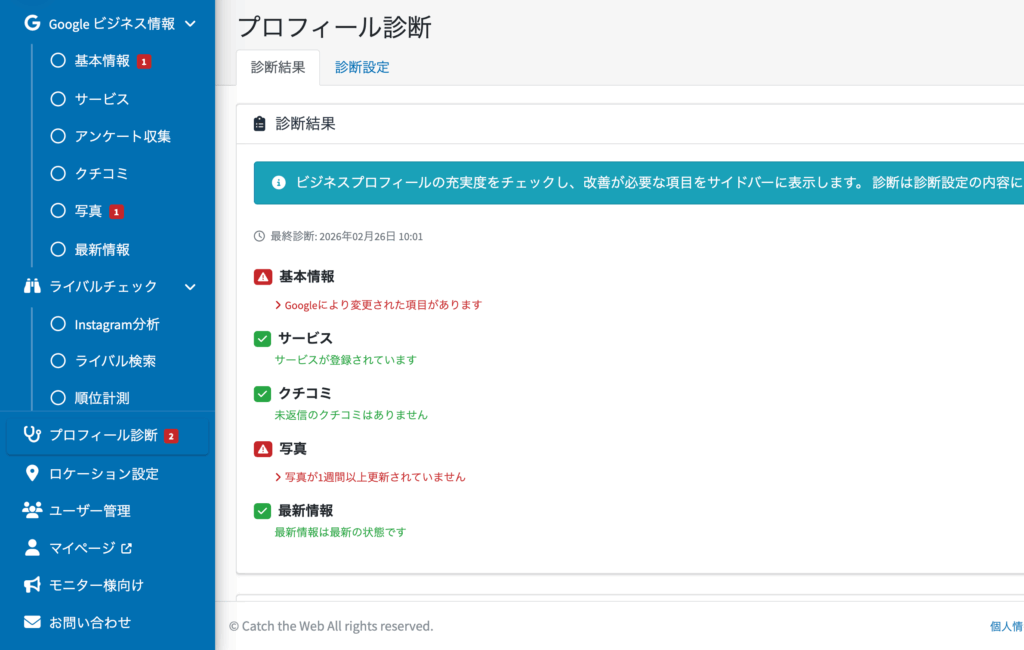This screenshot has height=650, width=1024.
Task: Click the Google G logo icon
Action: click(x=32, y=23)
